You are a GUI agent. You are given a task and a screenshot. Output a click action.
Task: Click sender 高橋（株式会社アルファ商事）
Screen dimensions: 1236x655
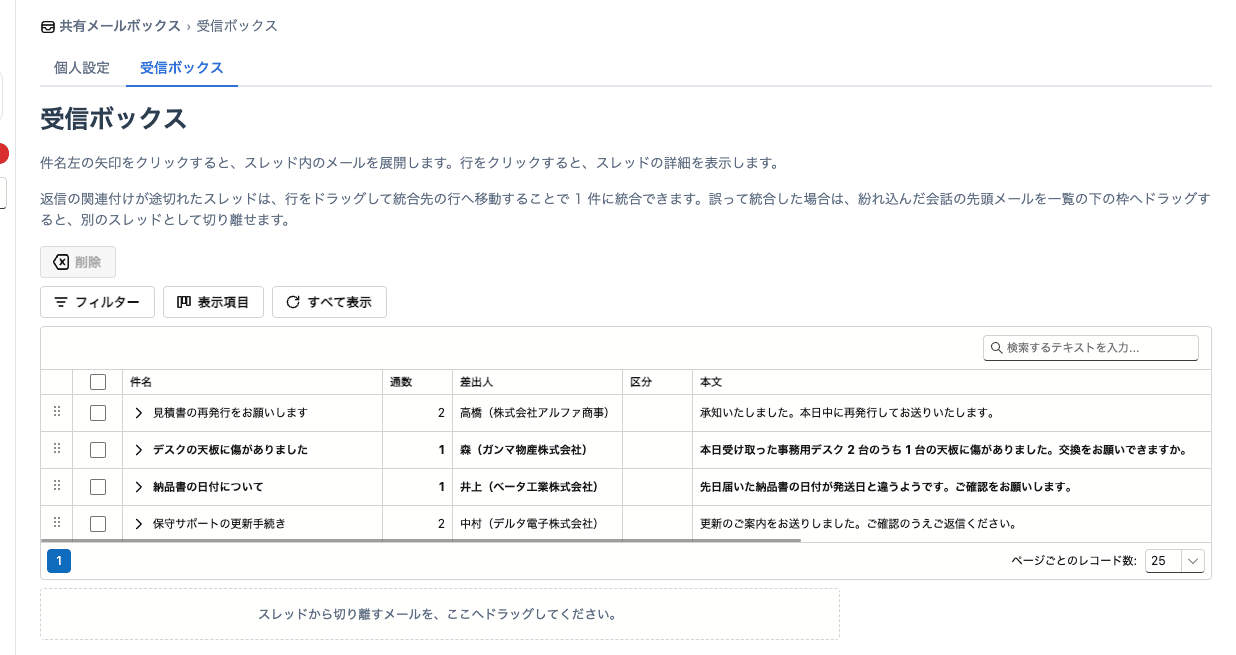[535, 413]
